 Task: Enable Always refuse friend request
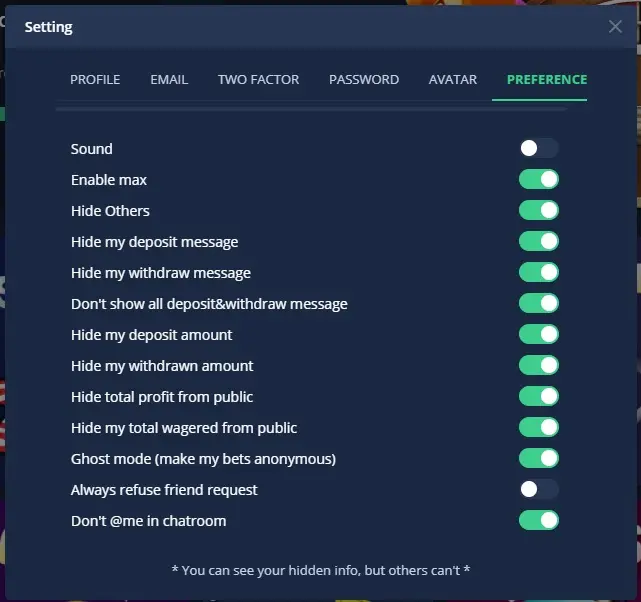point(539,489)
